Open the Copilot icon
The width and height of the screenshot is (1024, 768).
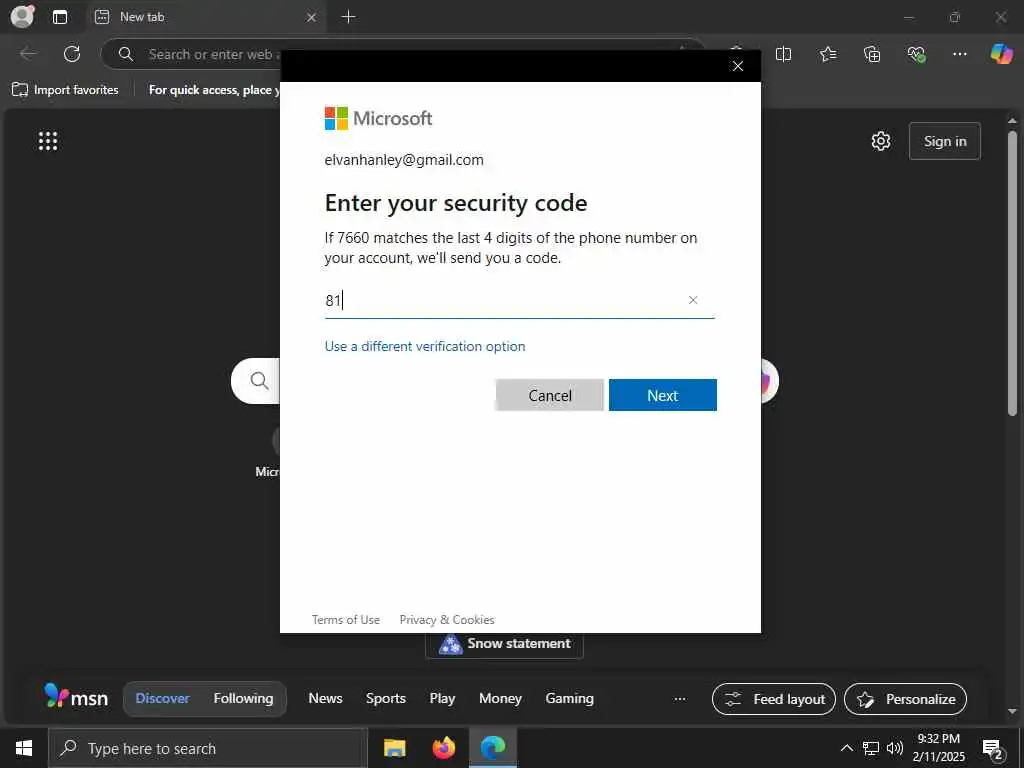pos(1001,54)
